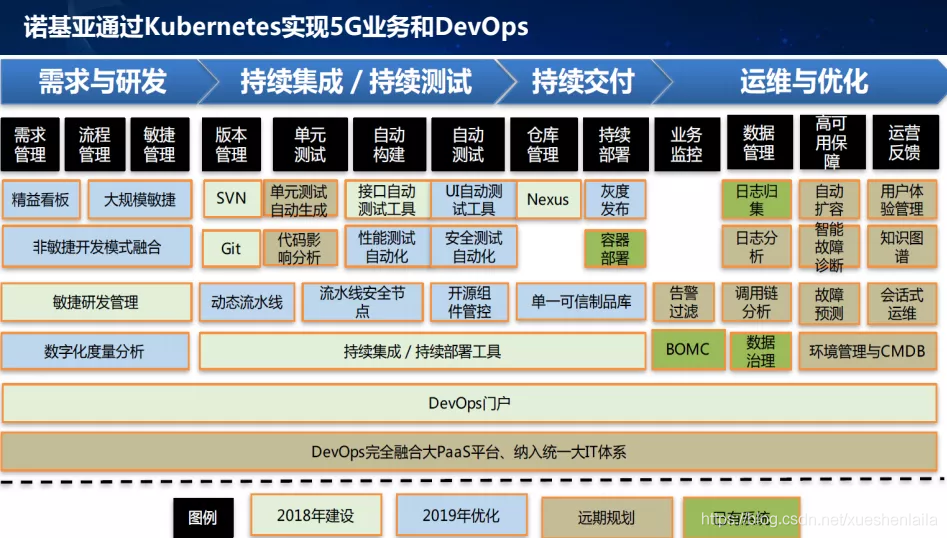Select the black 敏捷管理 category box

click(x=159, y=144)
